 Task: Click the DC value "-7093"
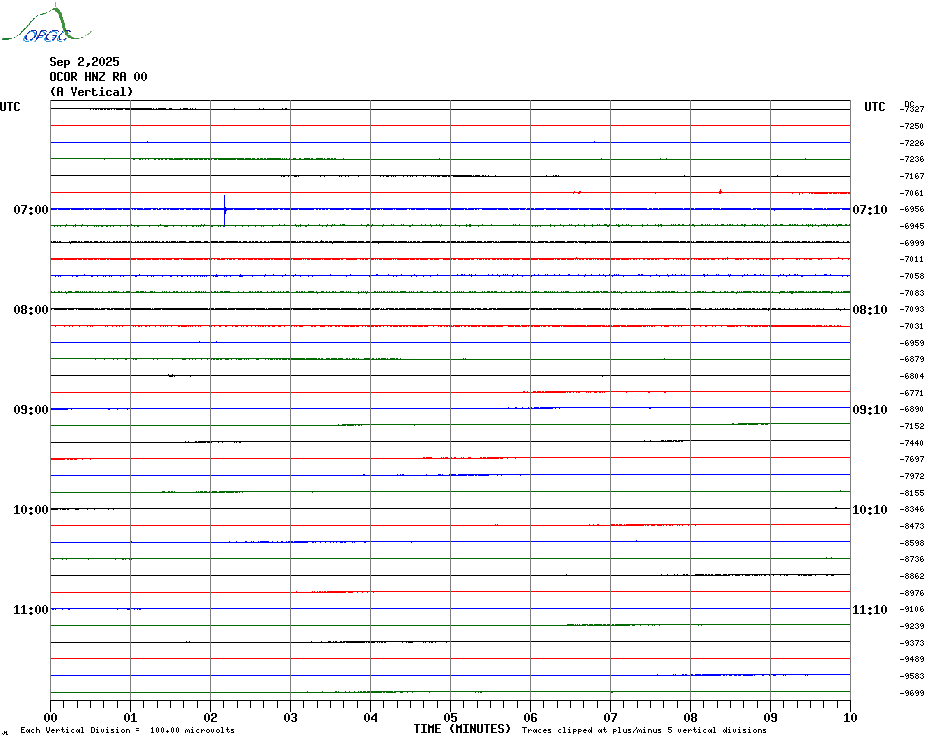click(x=912, y=310)
